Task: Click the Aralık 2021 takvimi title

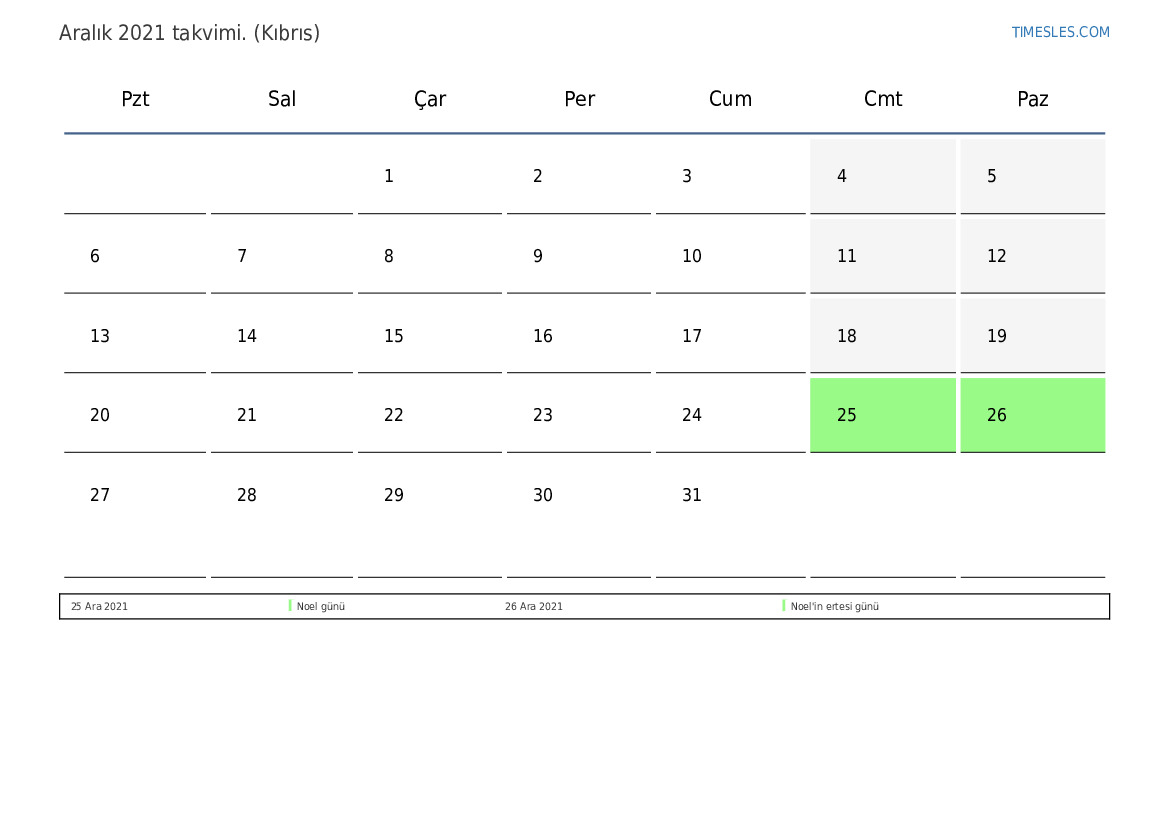Action: click(x=189, y=33)
